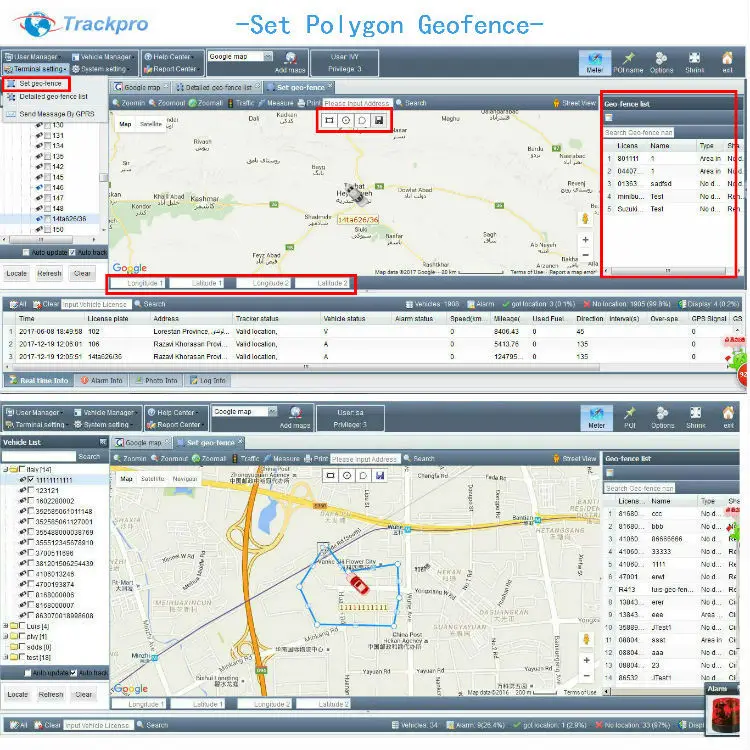This screenshot has width=750, height=750.
Task: Open Report Center menu in User NY window
Action: [173, 69]
